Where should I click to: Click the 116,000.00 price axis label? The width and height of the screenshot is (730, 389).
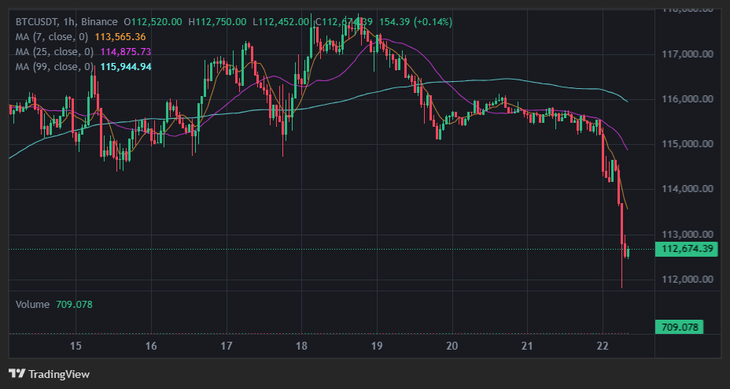(687, 99)
